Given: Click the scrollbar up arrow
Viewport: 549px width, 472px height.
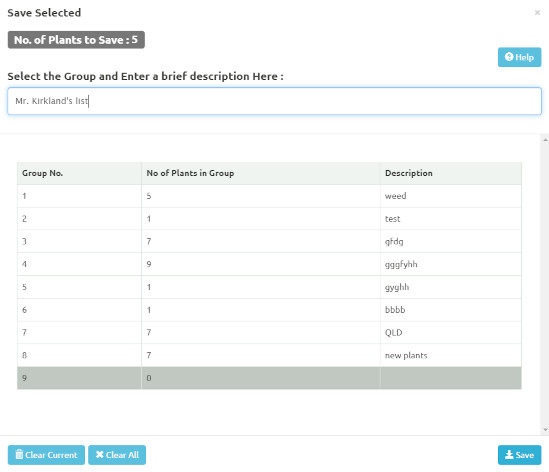Looking at the screenshot, I should 545,140.
